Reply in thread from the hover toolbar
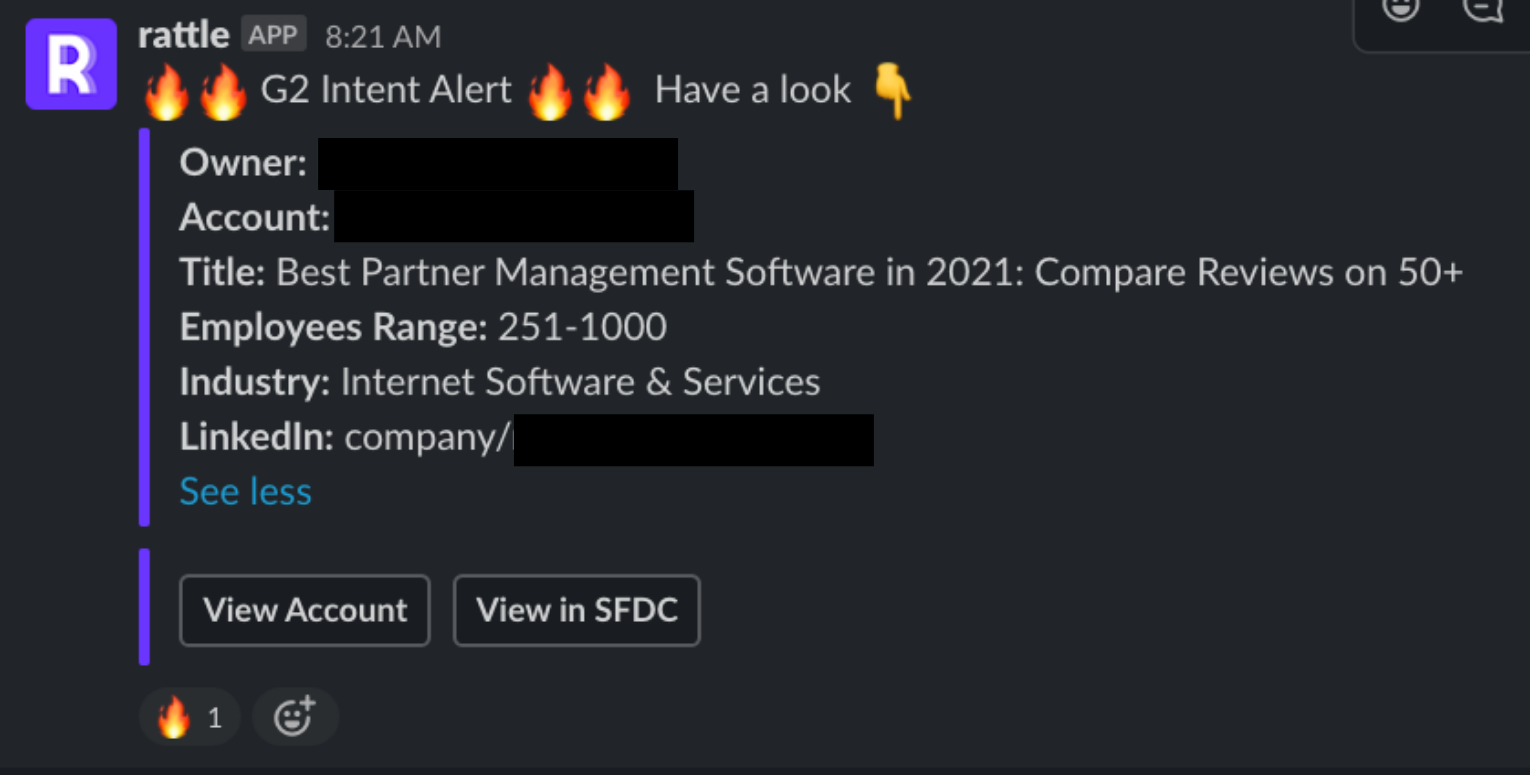 click(1482, 8)
